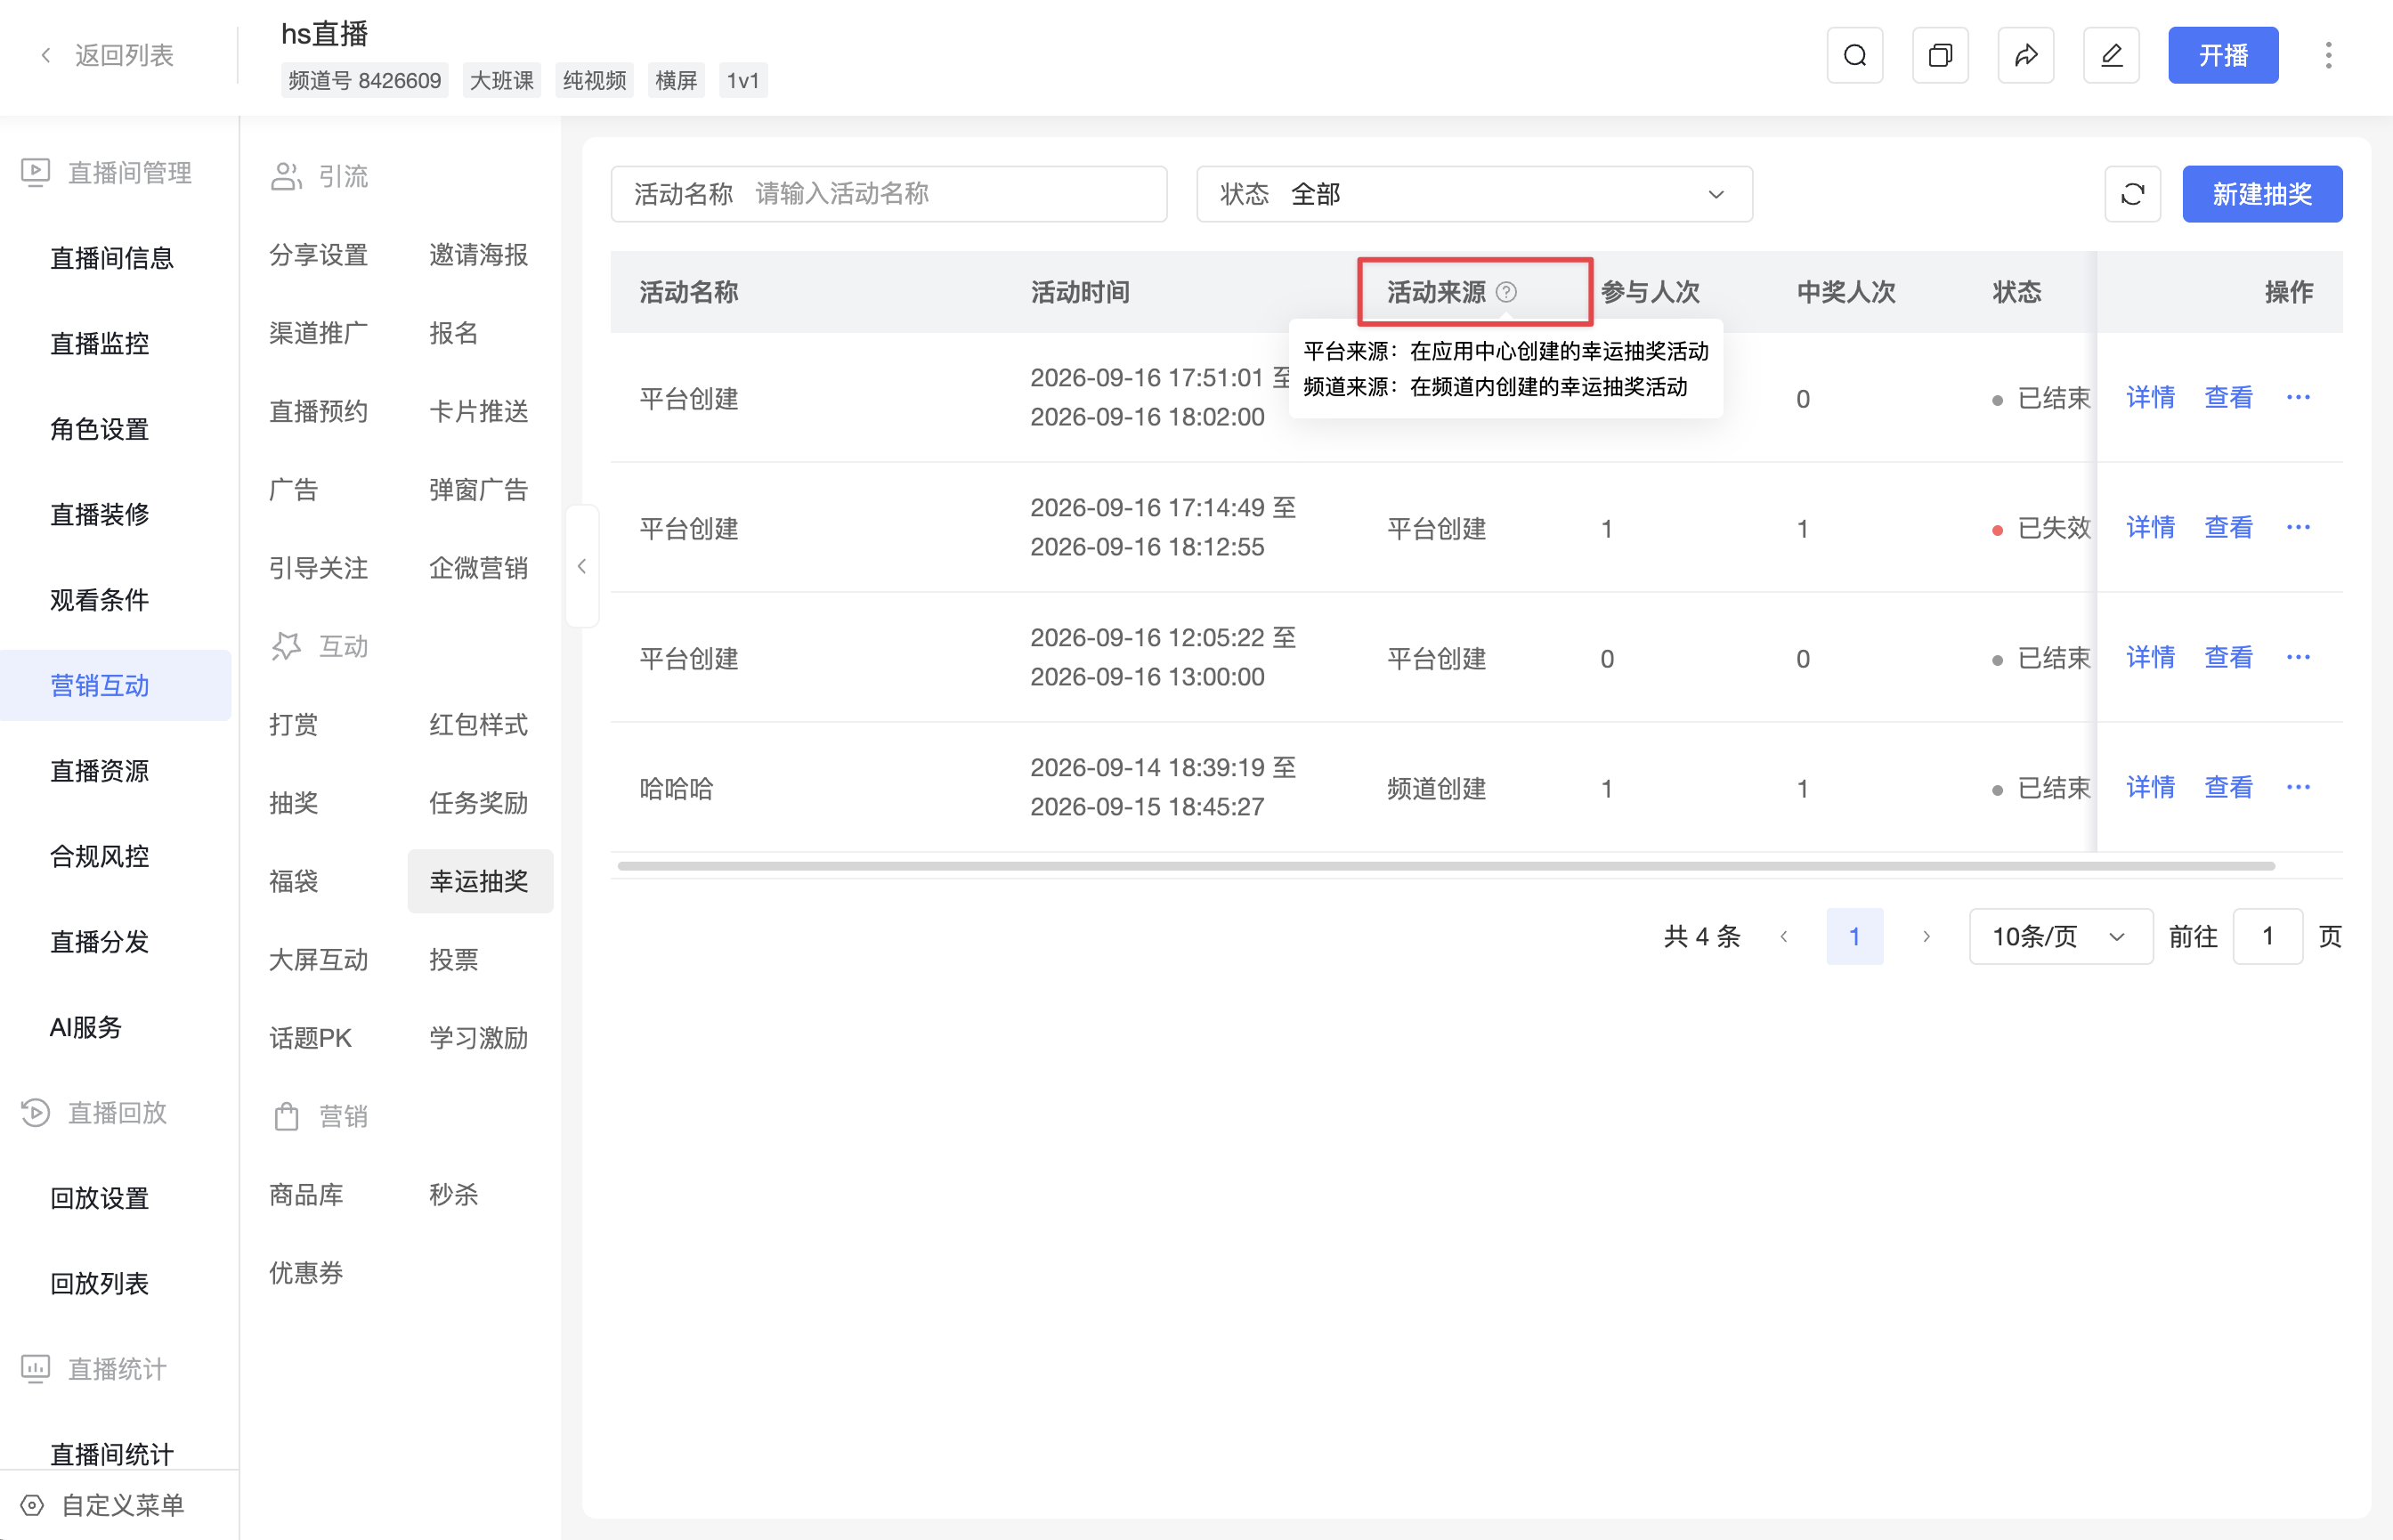The height and width of the screenshot is (1540, 2393).
Task: Open more actions for the 已失效 row
Action: 2298,528
